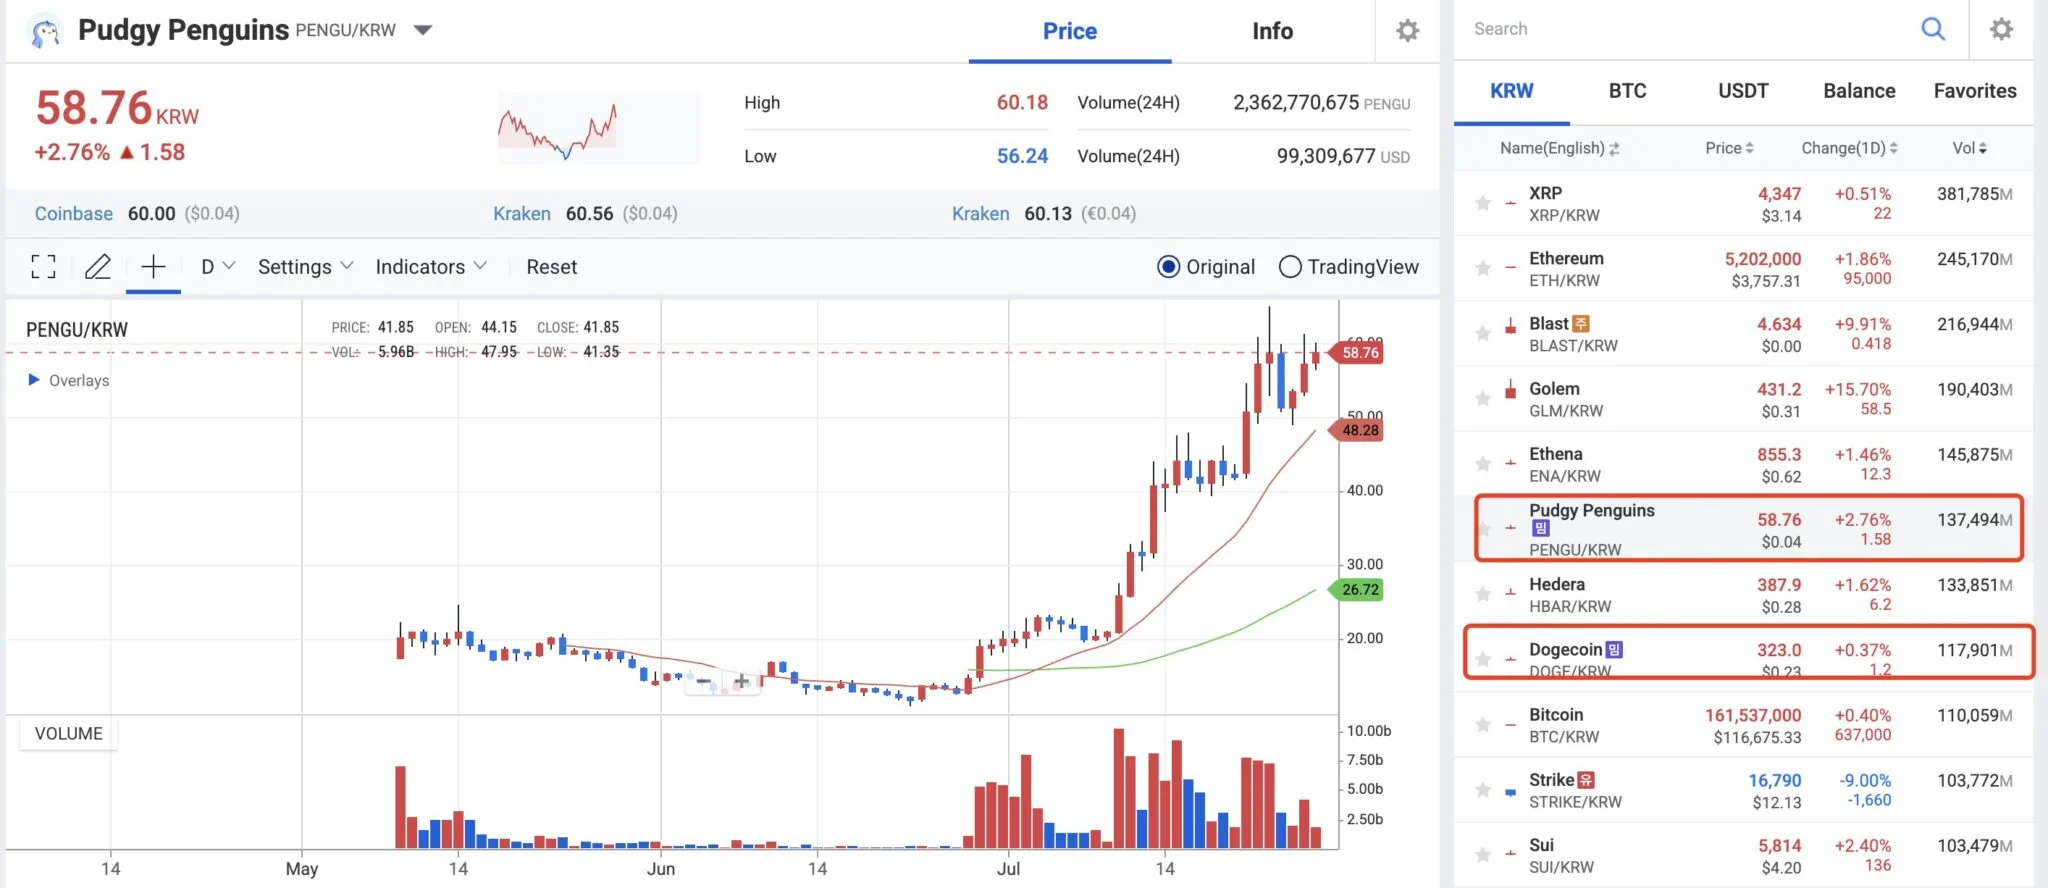The width and height of the screenshot is (2048, 888).
Task: Select the SUI/KRW market row
Action: coord(1744,855)
